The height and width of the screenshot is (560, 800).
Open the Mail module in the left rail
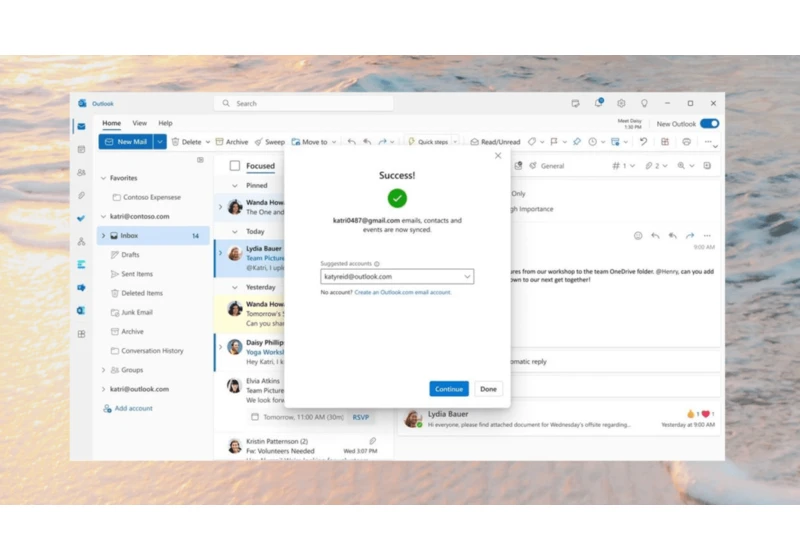point(81,126)
